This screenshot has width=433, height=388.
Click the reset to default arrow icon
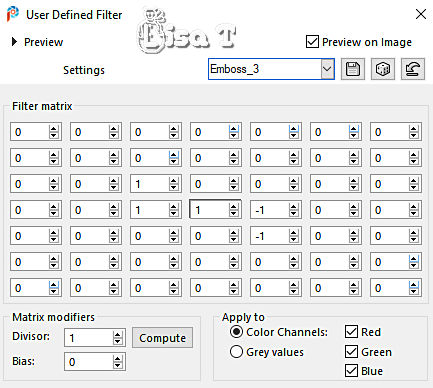[413, 69]
